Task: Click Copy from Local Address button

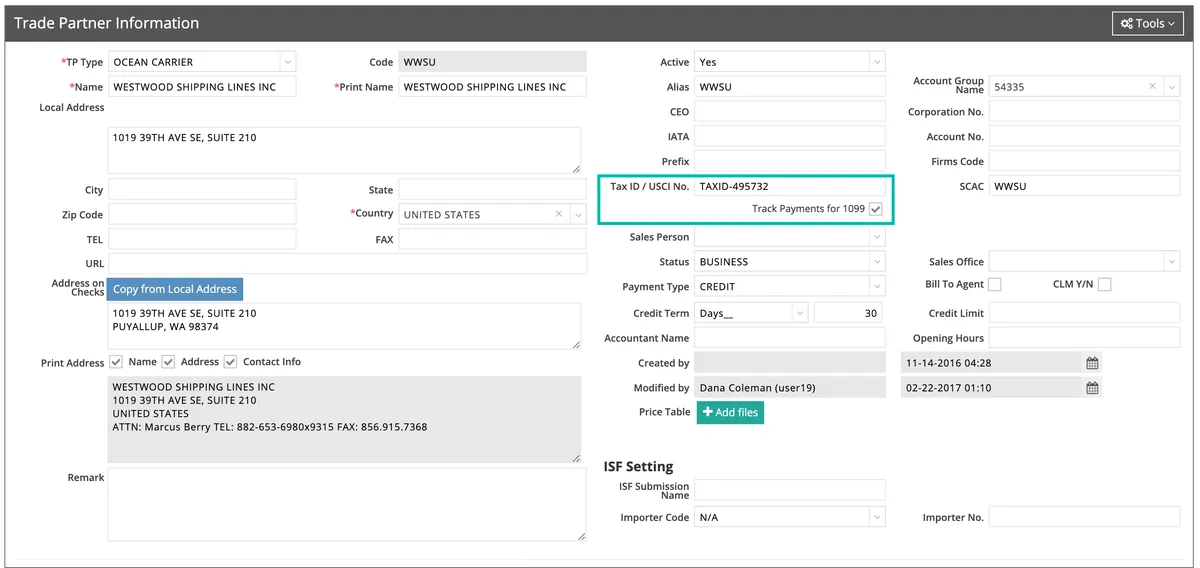Action: click(175, 289)
